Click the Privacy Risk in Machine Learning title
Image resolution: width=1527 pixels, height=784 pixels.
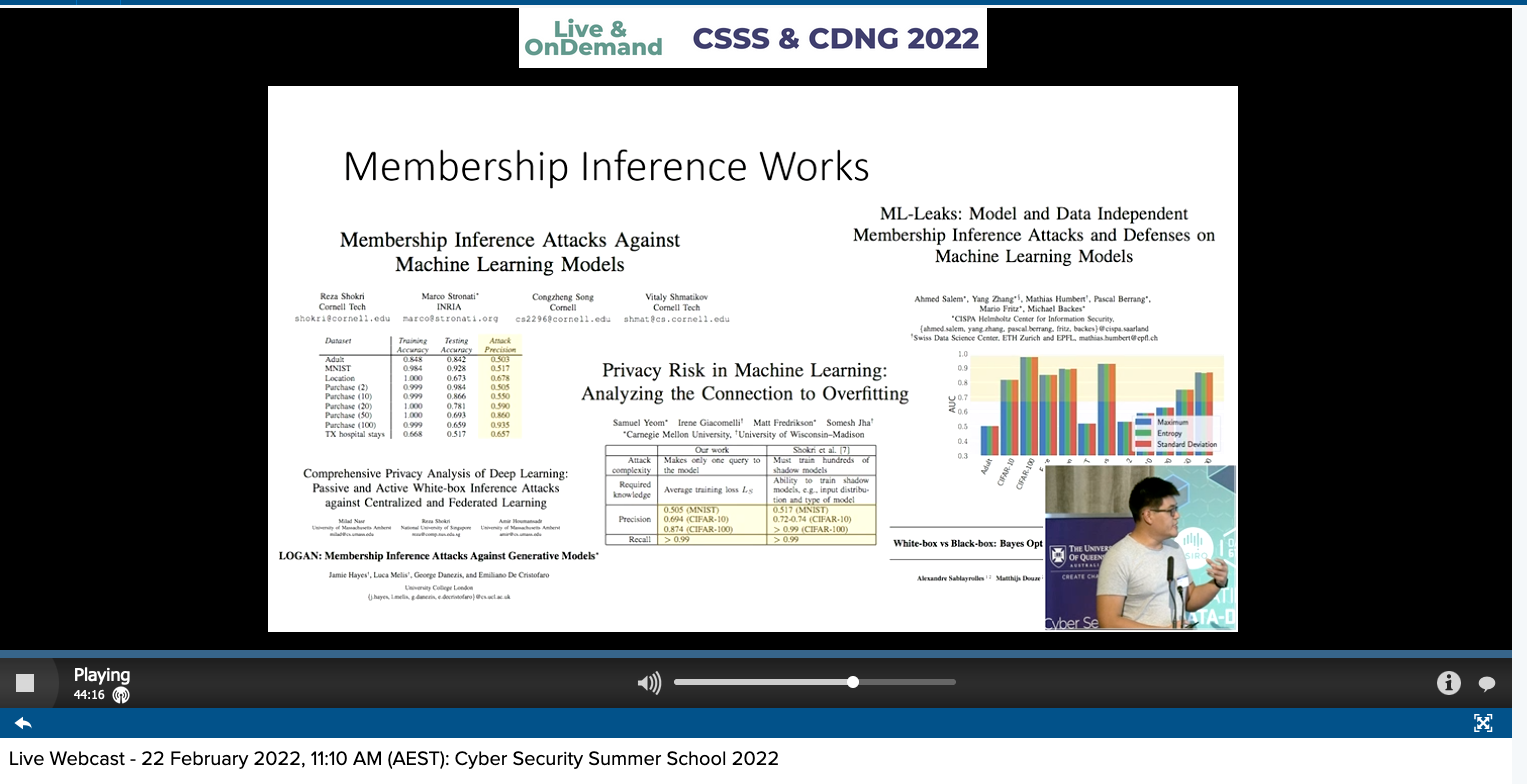[745, 380]
